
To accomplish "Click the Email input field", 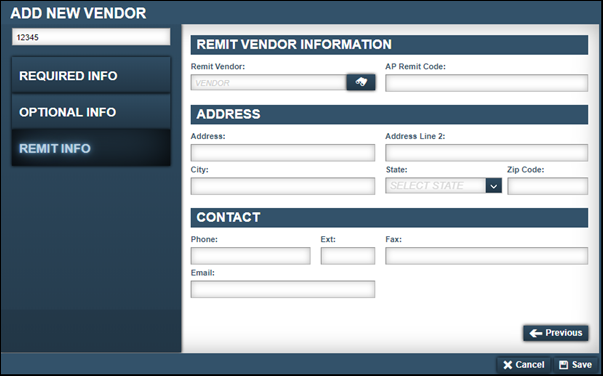I will pyautogui.click(x=283, y=289).
